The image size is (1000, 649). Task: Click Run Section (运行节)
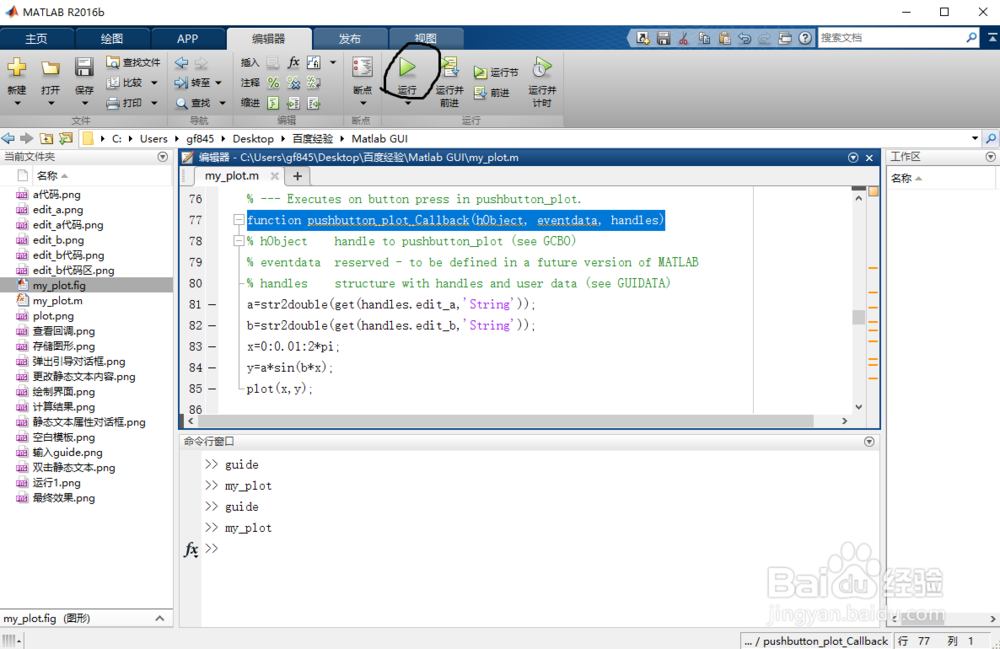(x=496, y=73)
